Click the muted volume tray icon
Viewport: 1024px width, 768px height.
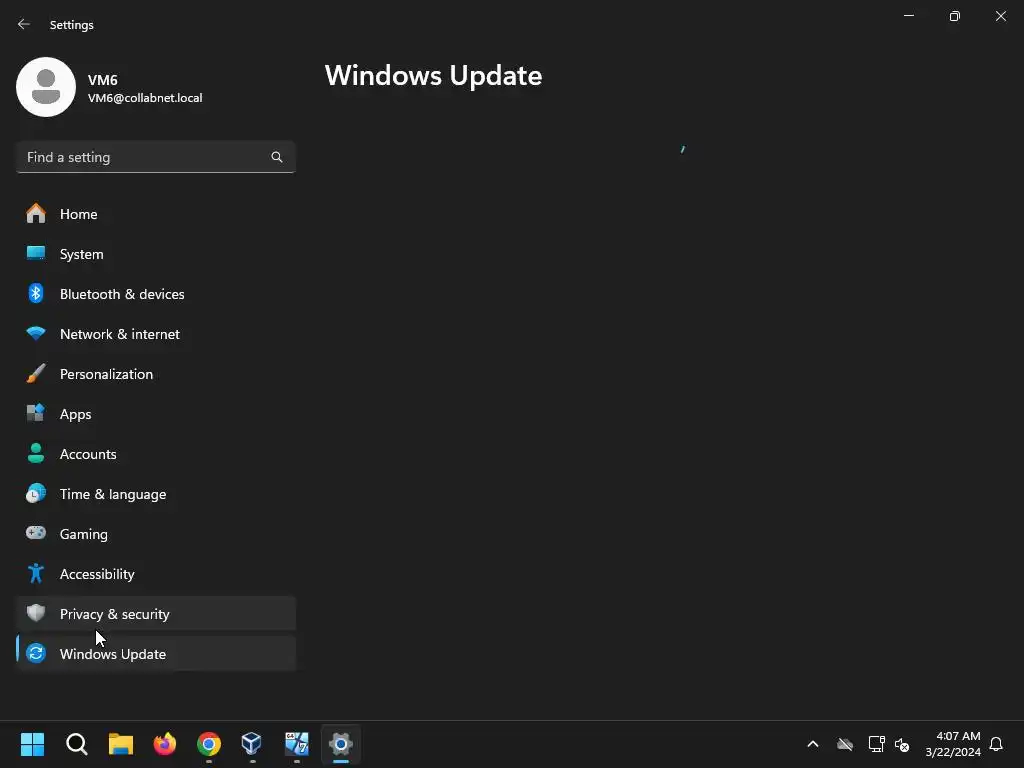(902, 744)
